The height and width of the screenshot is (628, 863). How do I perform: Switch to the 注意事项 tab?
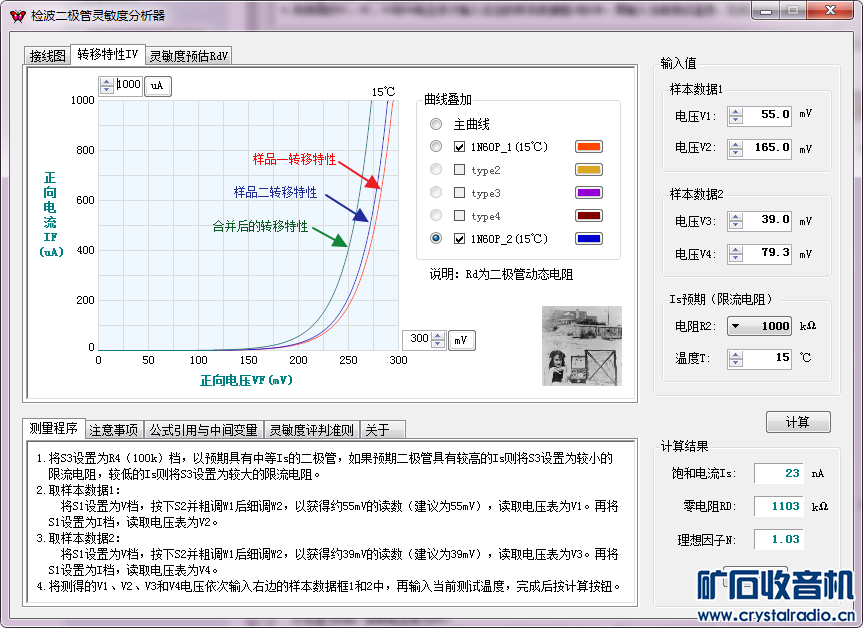114,430
